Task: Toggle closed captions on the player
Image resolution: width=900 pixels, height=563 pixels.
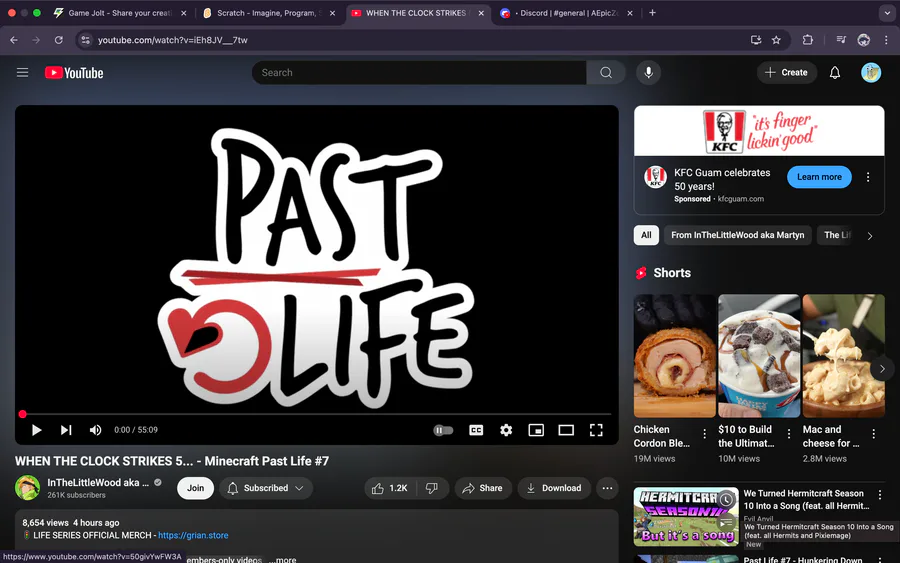Action: coord(476,430)
